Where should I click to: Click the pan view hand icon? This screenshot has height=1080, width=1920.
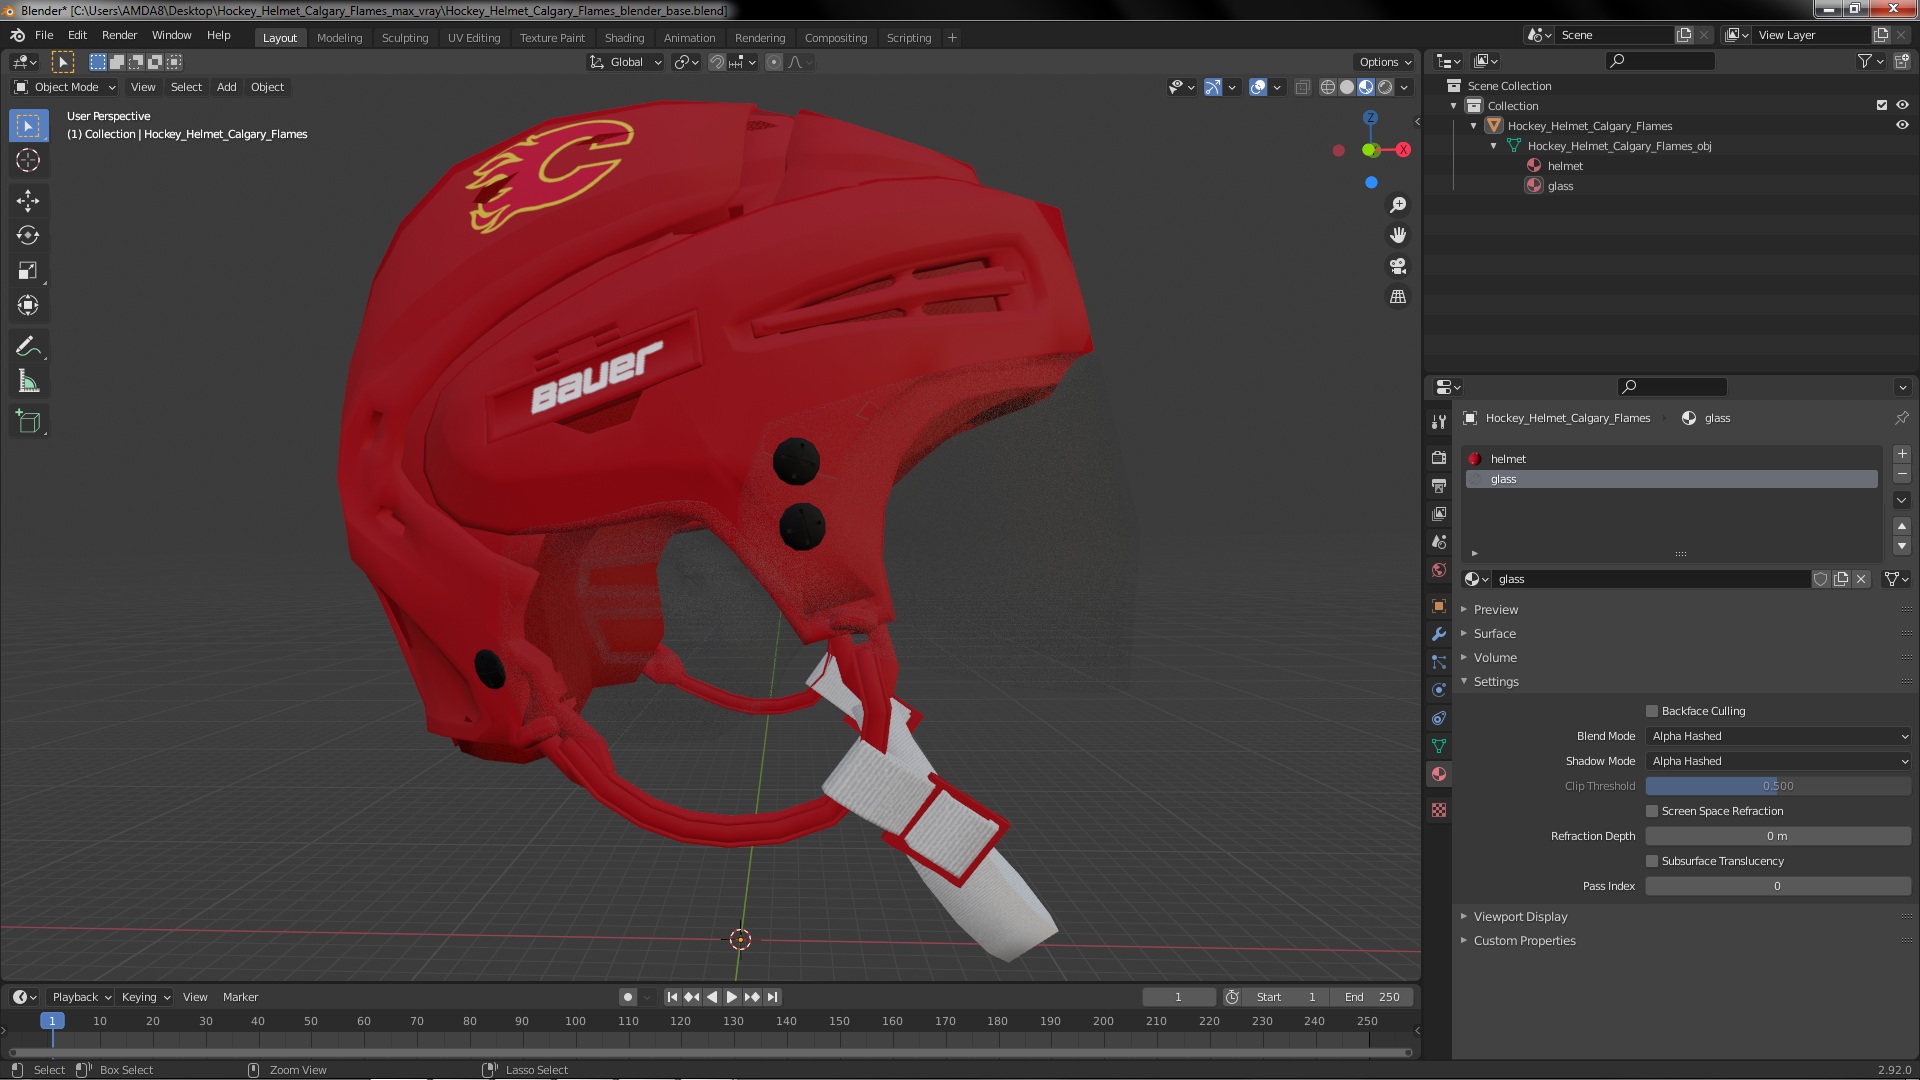click(x=1398, y=235)
